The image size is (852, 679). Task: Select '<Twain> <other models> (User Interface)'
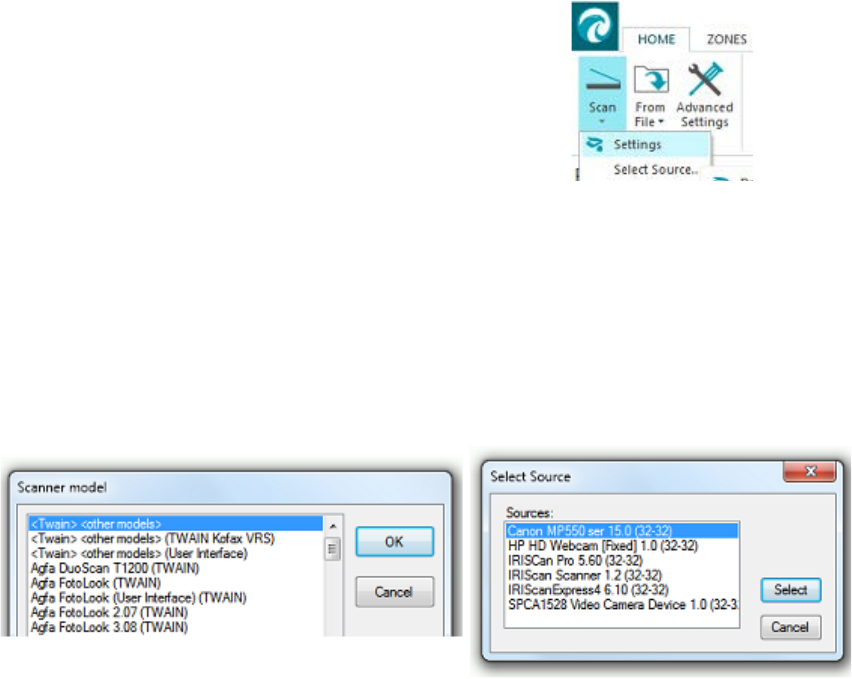point(176,554)
